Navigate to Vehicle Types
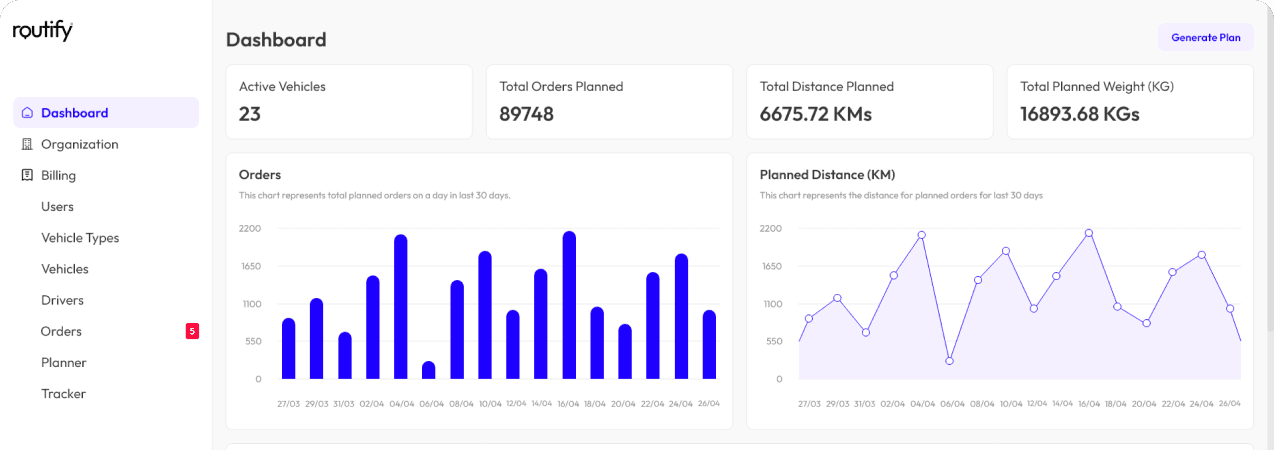Viewport: 1274px width, 450px height. click(x=80, y=238)
